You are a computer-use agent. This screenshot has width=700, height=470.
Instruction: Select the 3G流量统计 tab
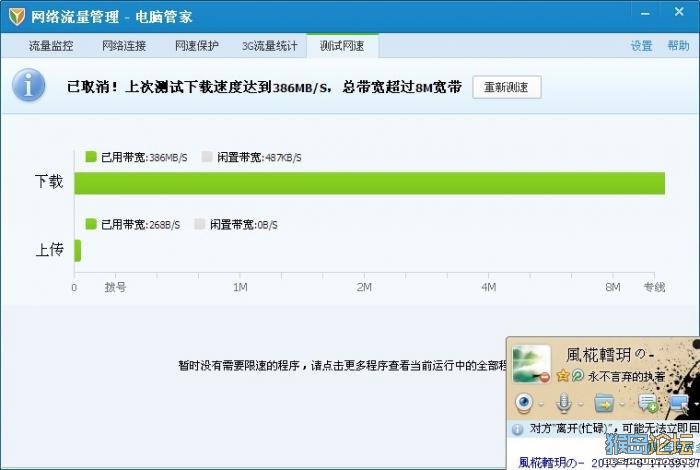[270, 46]
